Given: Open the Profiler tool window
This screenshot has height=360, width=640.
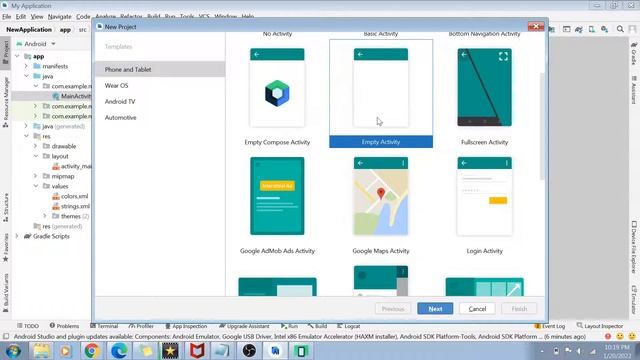Looking at the screenshot, I should click(x=141, y=326).
